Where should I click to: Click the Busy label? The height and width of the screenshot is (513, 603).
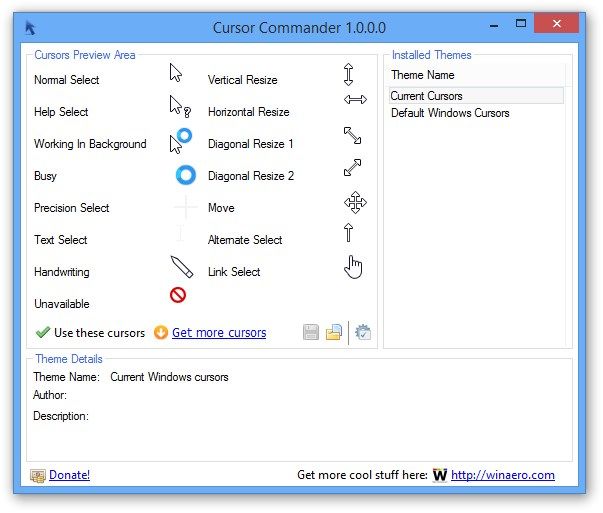(45, 176)
